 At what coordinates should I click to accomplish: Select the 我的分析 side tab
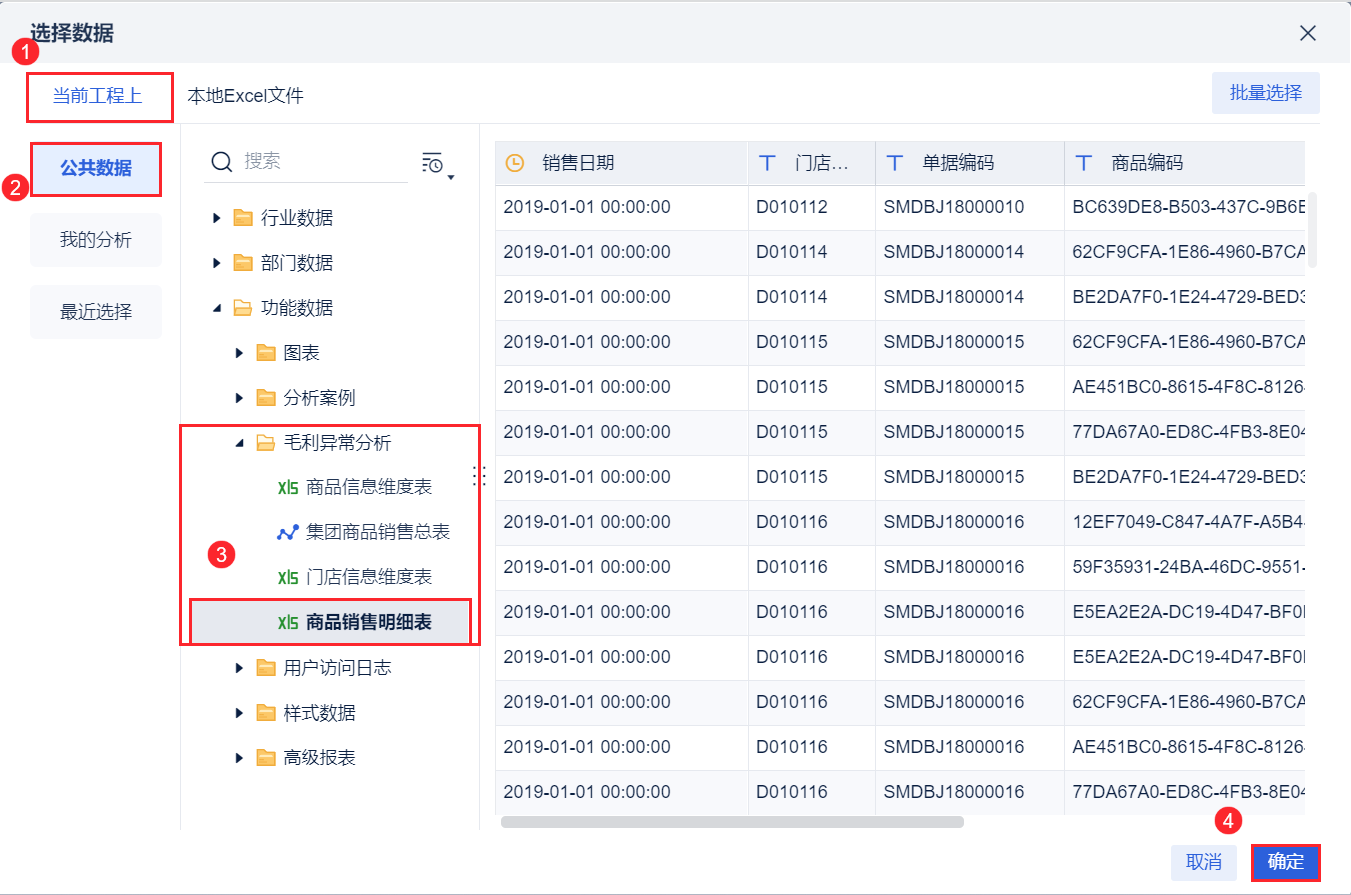tap(96, 240)
